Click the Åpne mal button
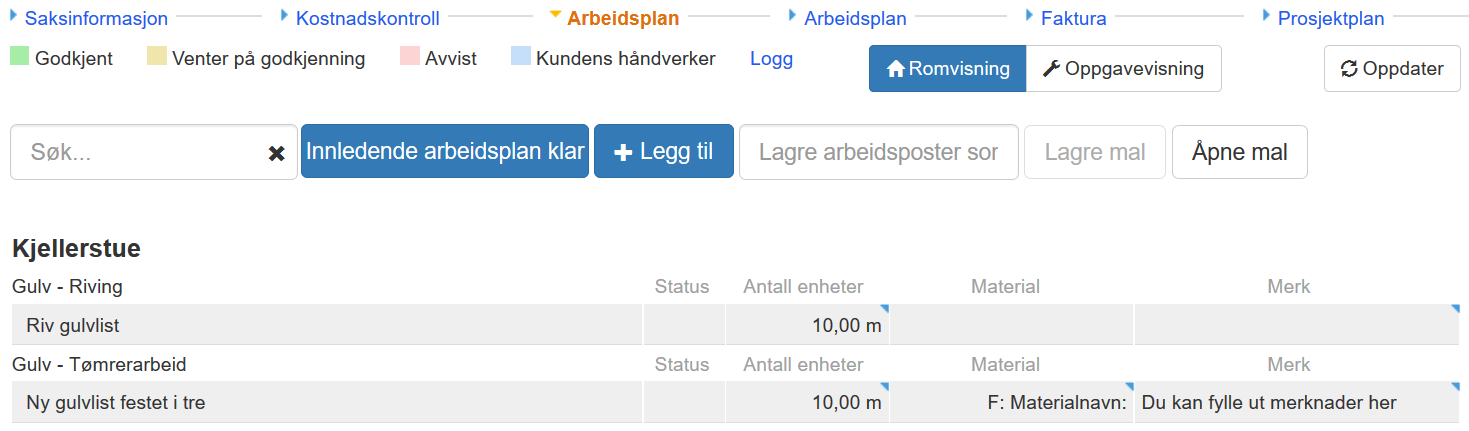Image resolution: width=1469 pixels, height=431 pixels. coord(1239,153)
